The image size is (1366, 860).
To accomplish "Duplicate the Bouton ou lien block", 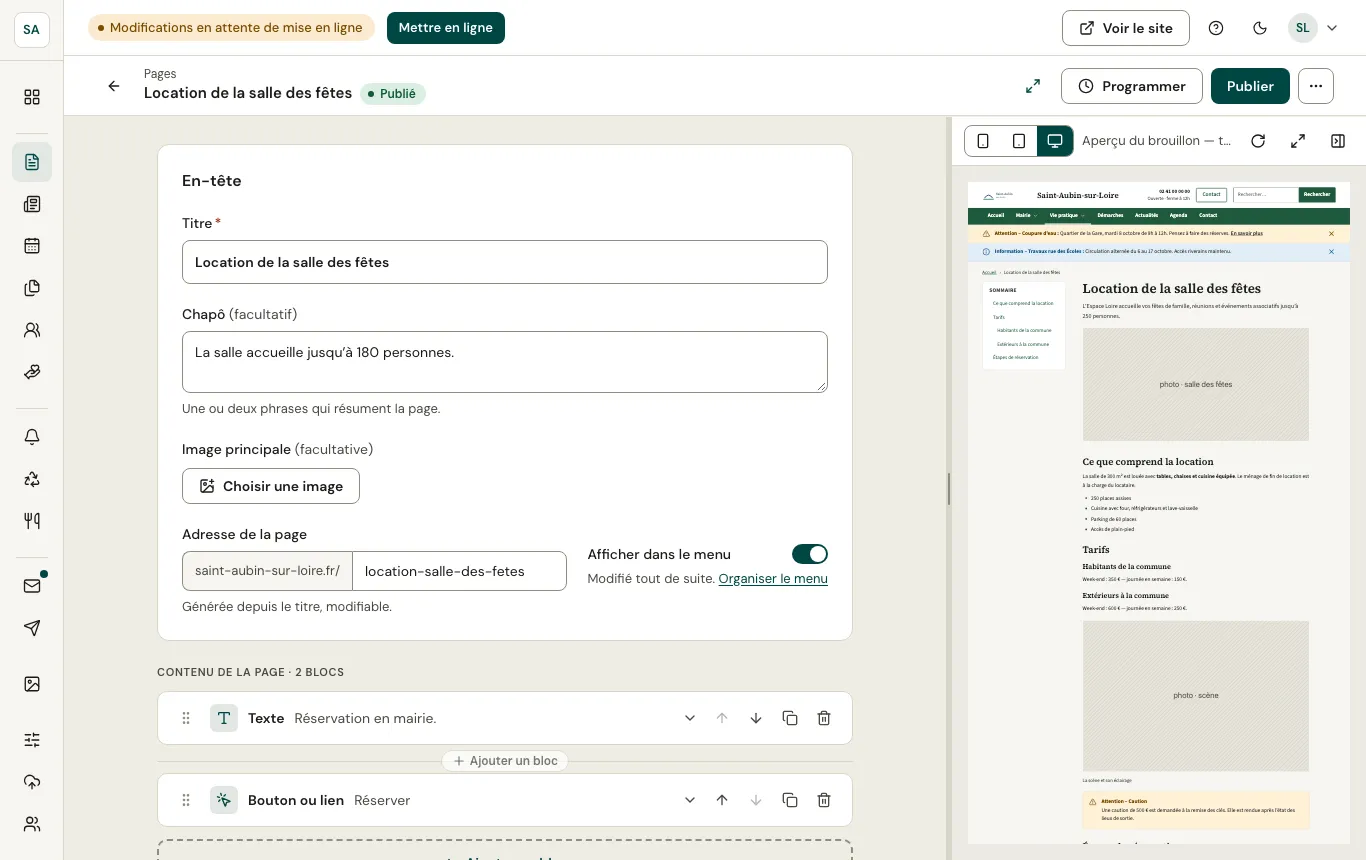I will tap(790, 800).
